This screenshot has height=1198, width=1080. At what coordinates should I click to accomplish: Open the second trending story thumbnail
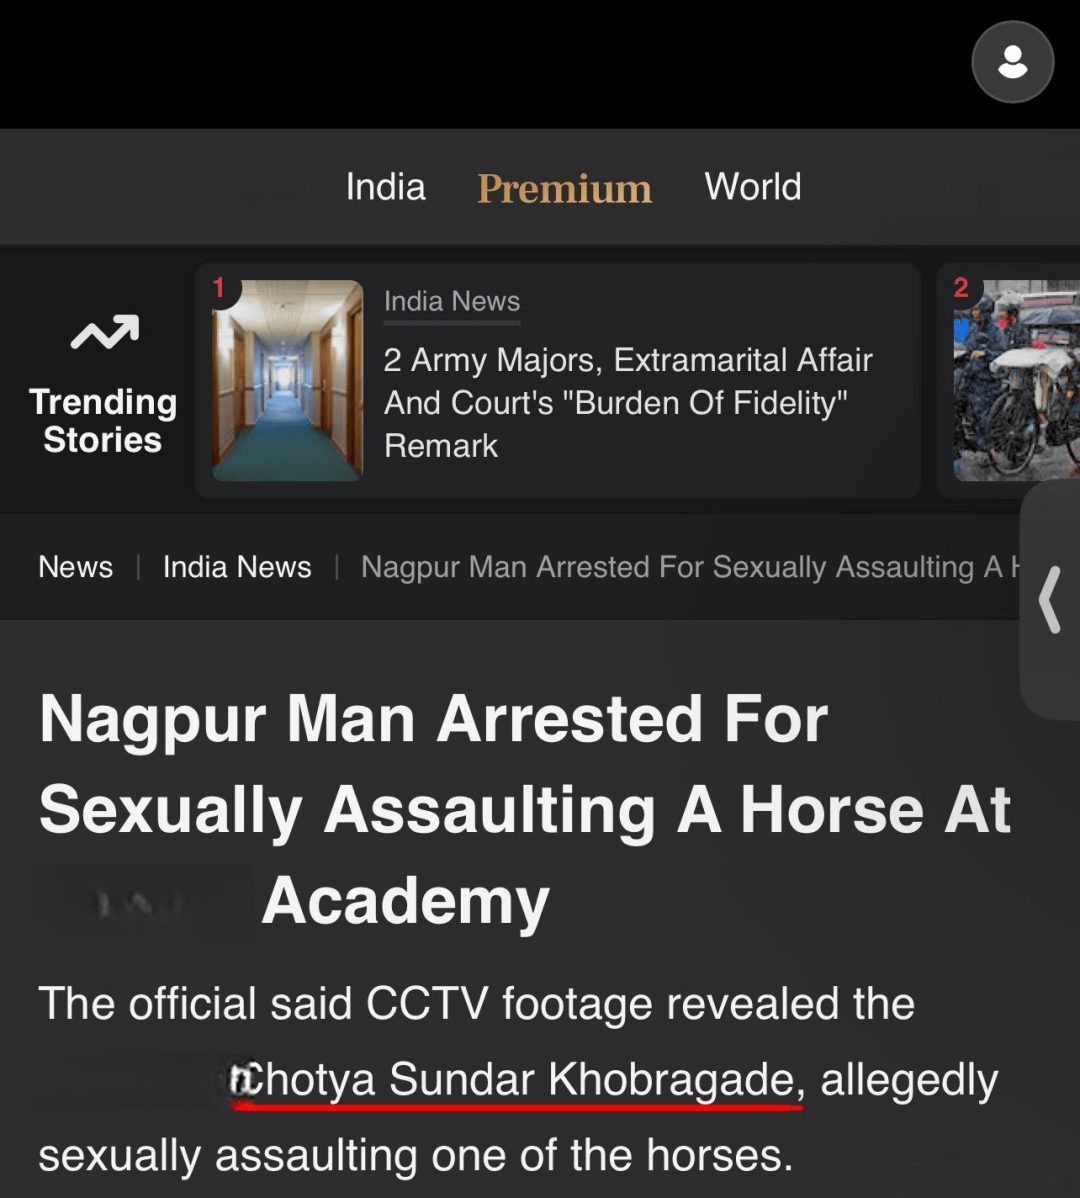click(1017, 380)
